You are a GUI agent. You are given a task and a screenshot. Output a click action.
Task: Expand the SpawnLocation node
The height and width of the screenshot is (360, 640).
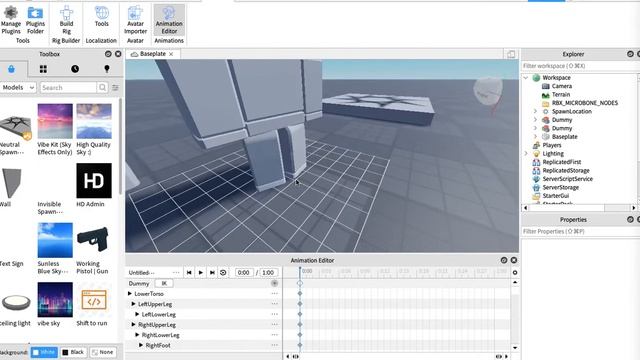535,111
